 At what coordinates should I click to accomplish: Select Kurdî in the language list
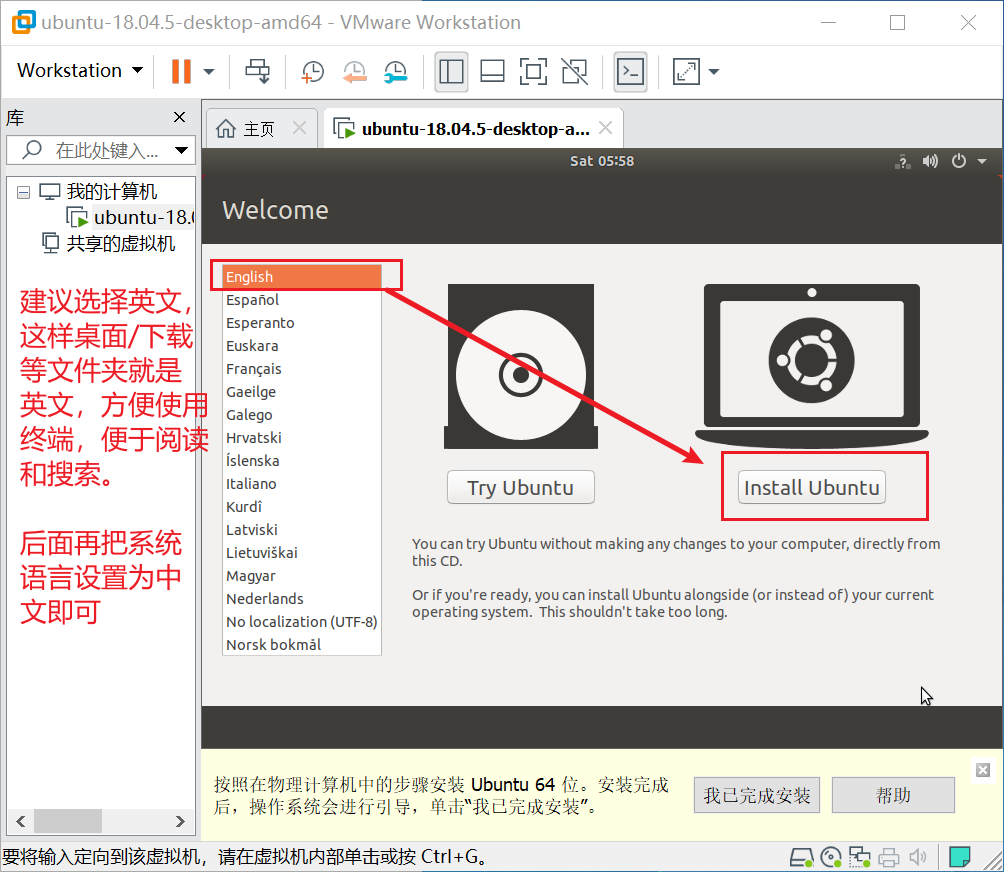[302, 507]
